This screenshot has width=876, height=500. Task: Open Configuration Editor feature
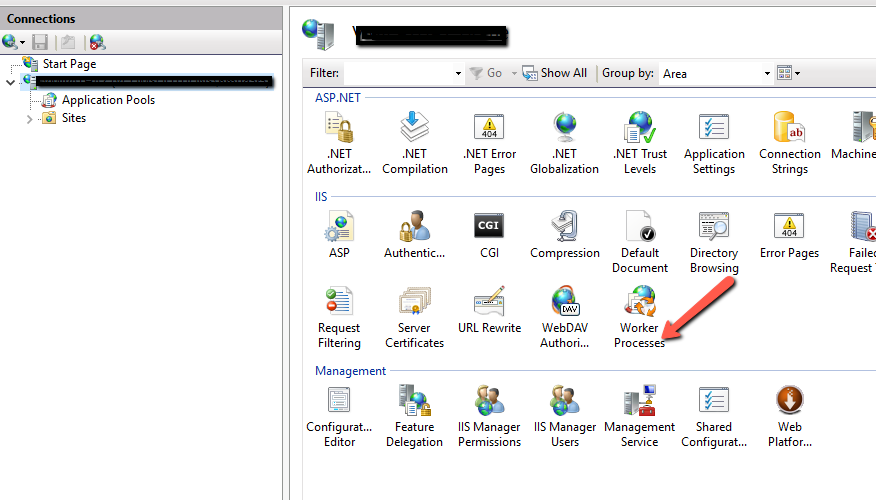click(339, 416)
